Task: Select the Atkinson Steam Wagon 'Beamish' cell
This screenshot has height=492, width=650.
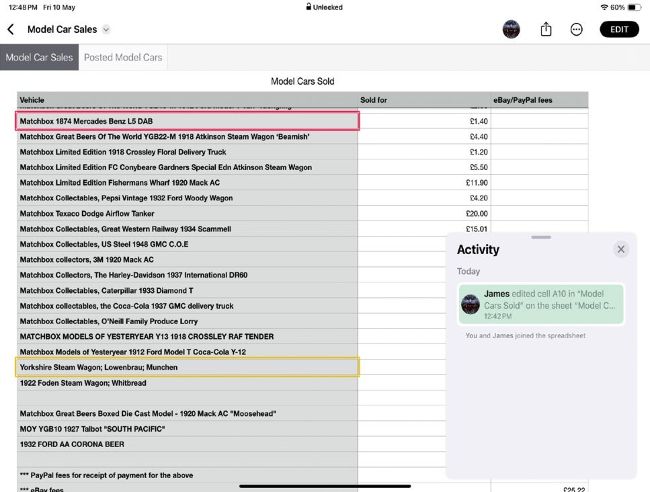Action: (187, 136)
